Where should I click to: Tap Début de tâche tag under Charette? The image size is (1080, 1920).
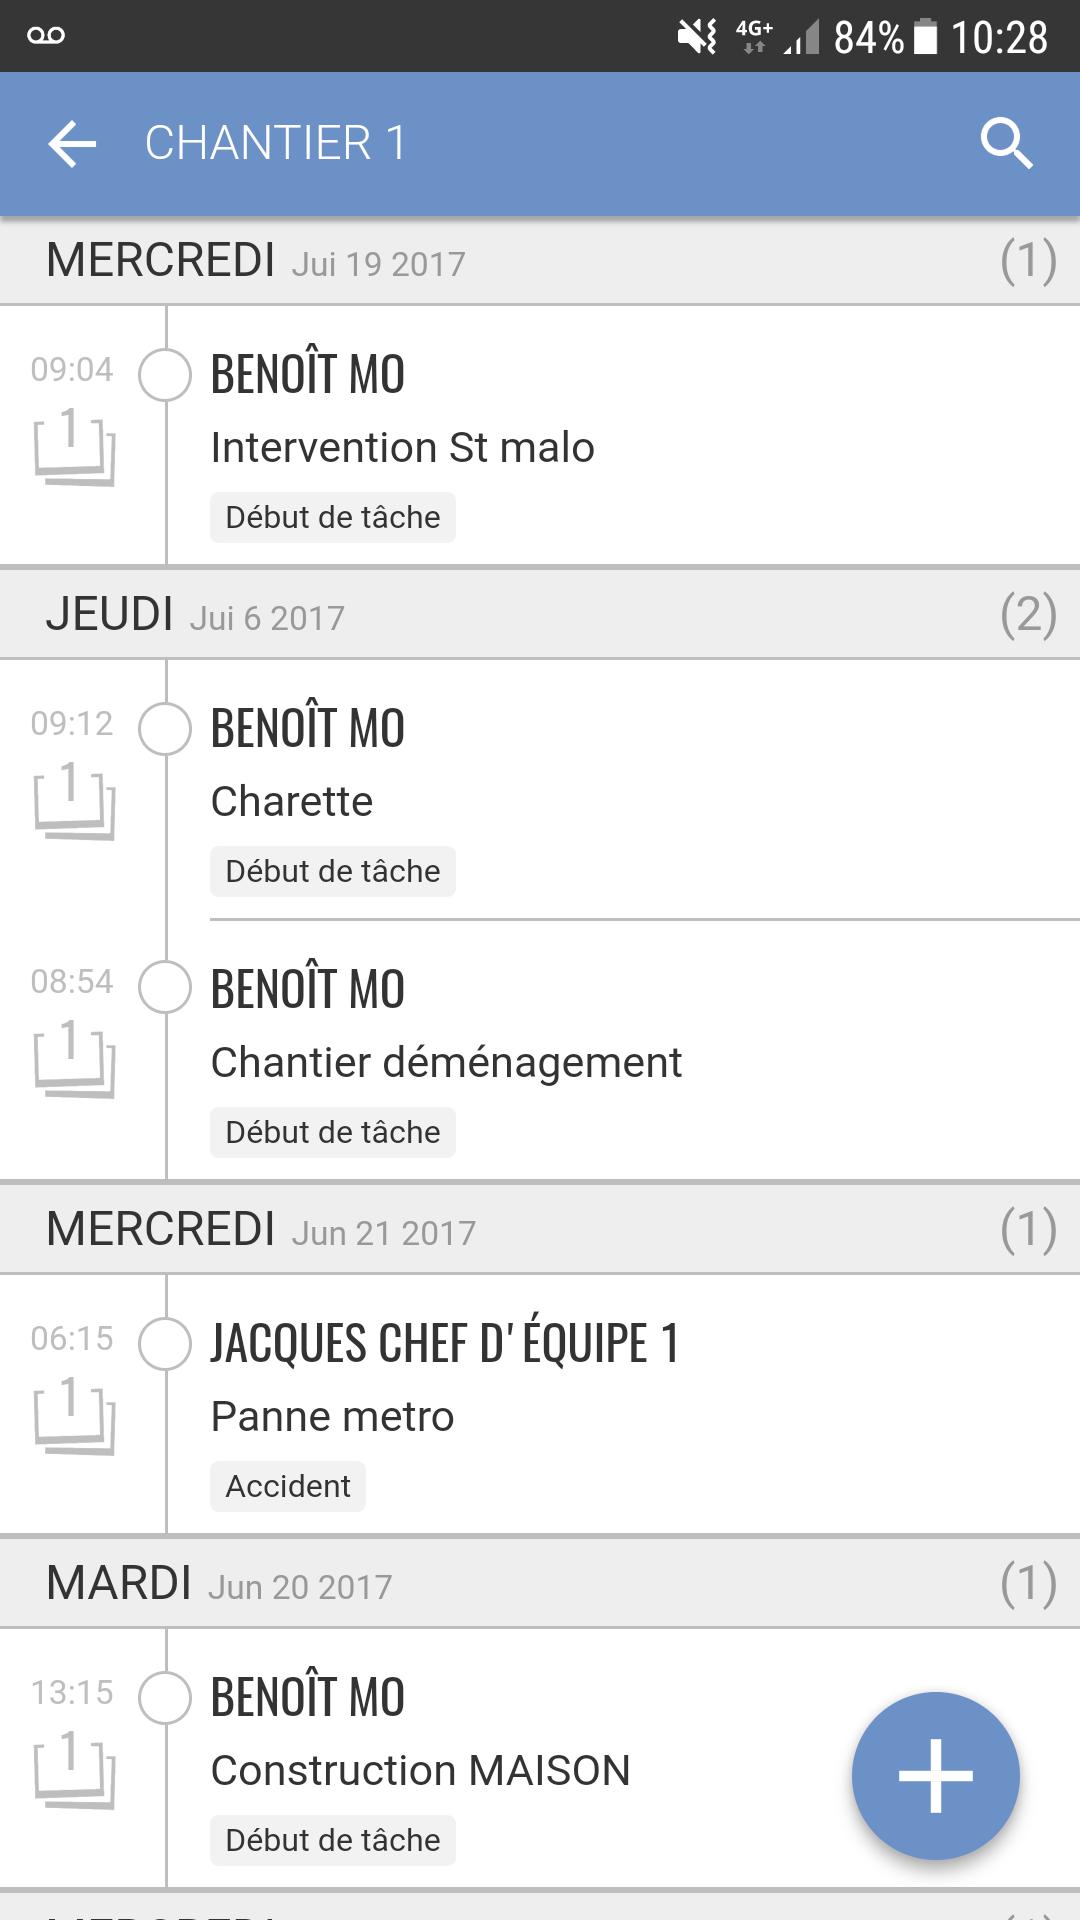coord(333,871)
